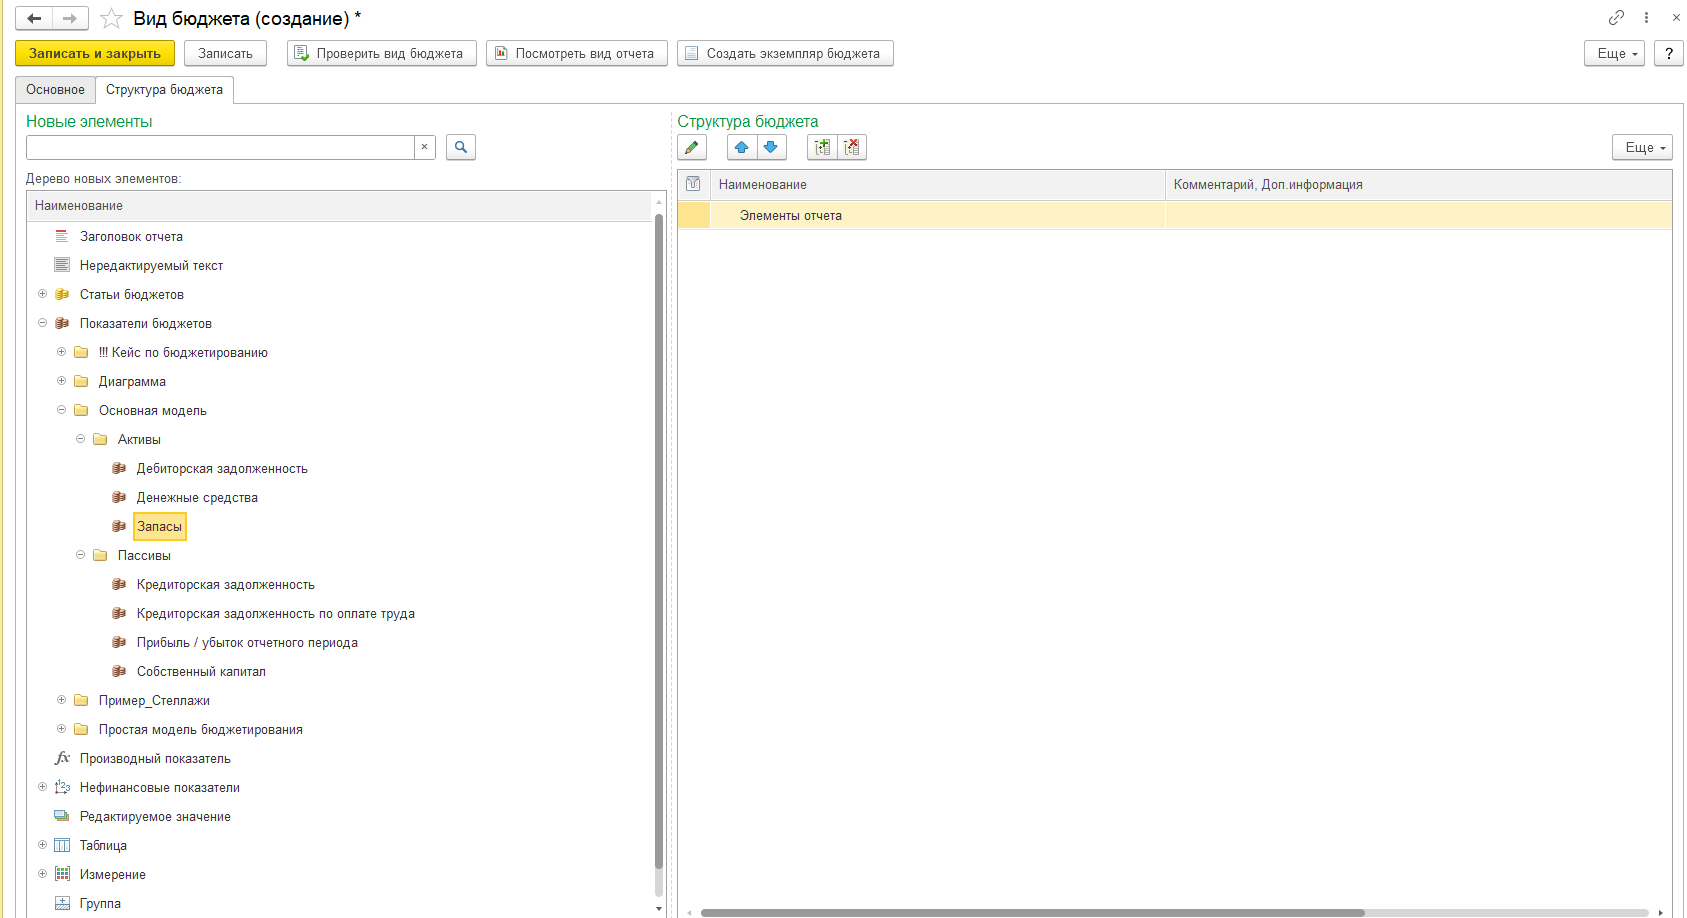Screen dimensions: 1687x918
Task: Collapse the Основная модель folder
Action: tap(61, 410)
